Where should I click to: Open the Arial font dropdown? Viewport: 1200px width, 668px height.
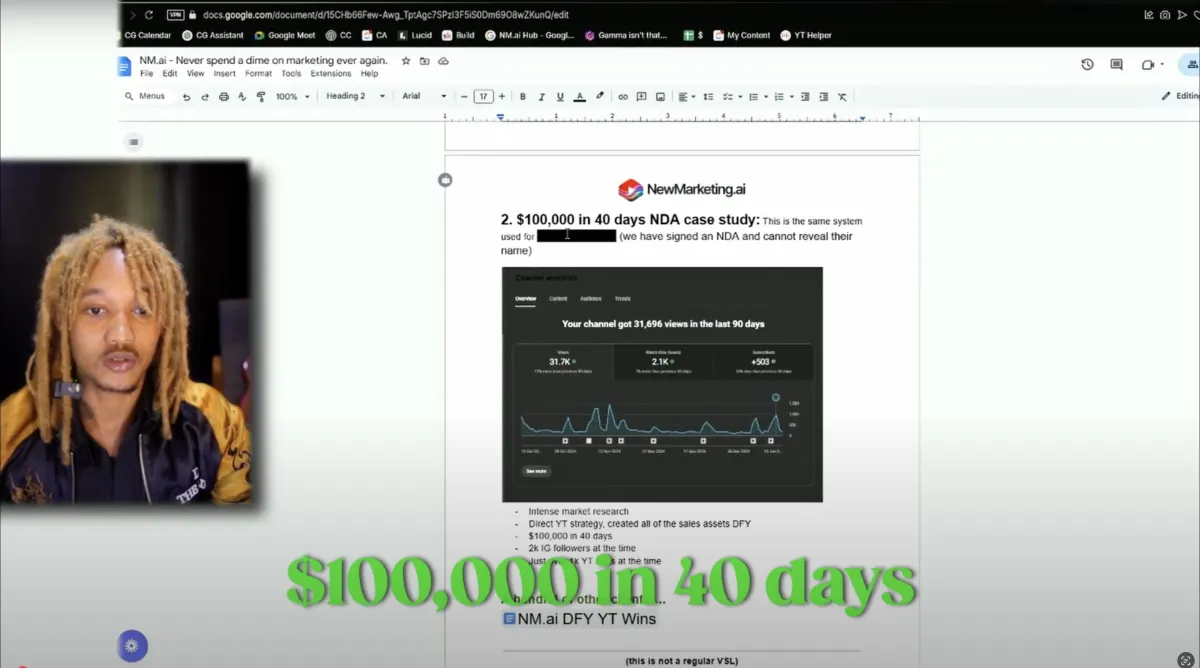(x=424, y=97)
